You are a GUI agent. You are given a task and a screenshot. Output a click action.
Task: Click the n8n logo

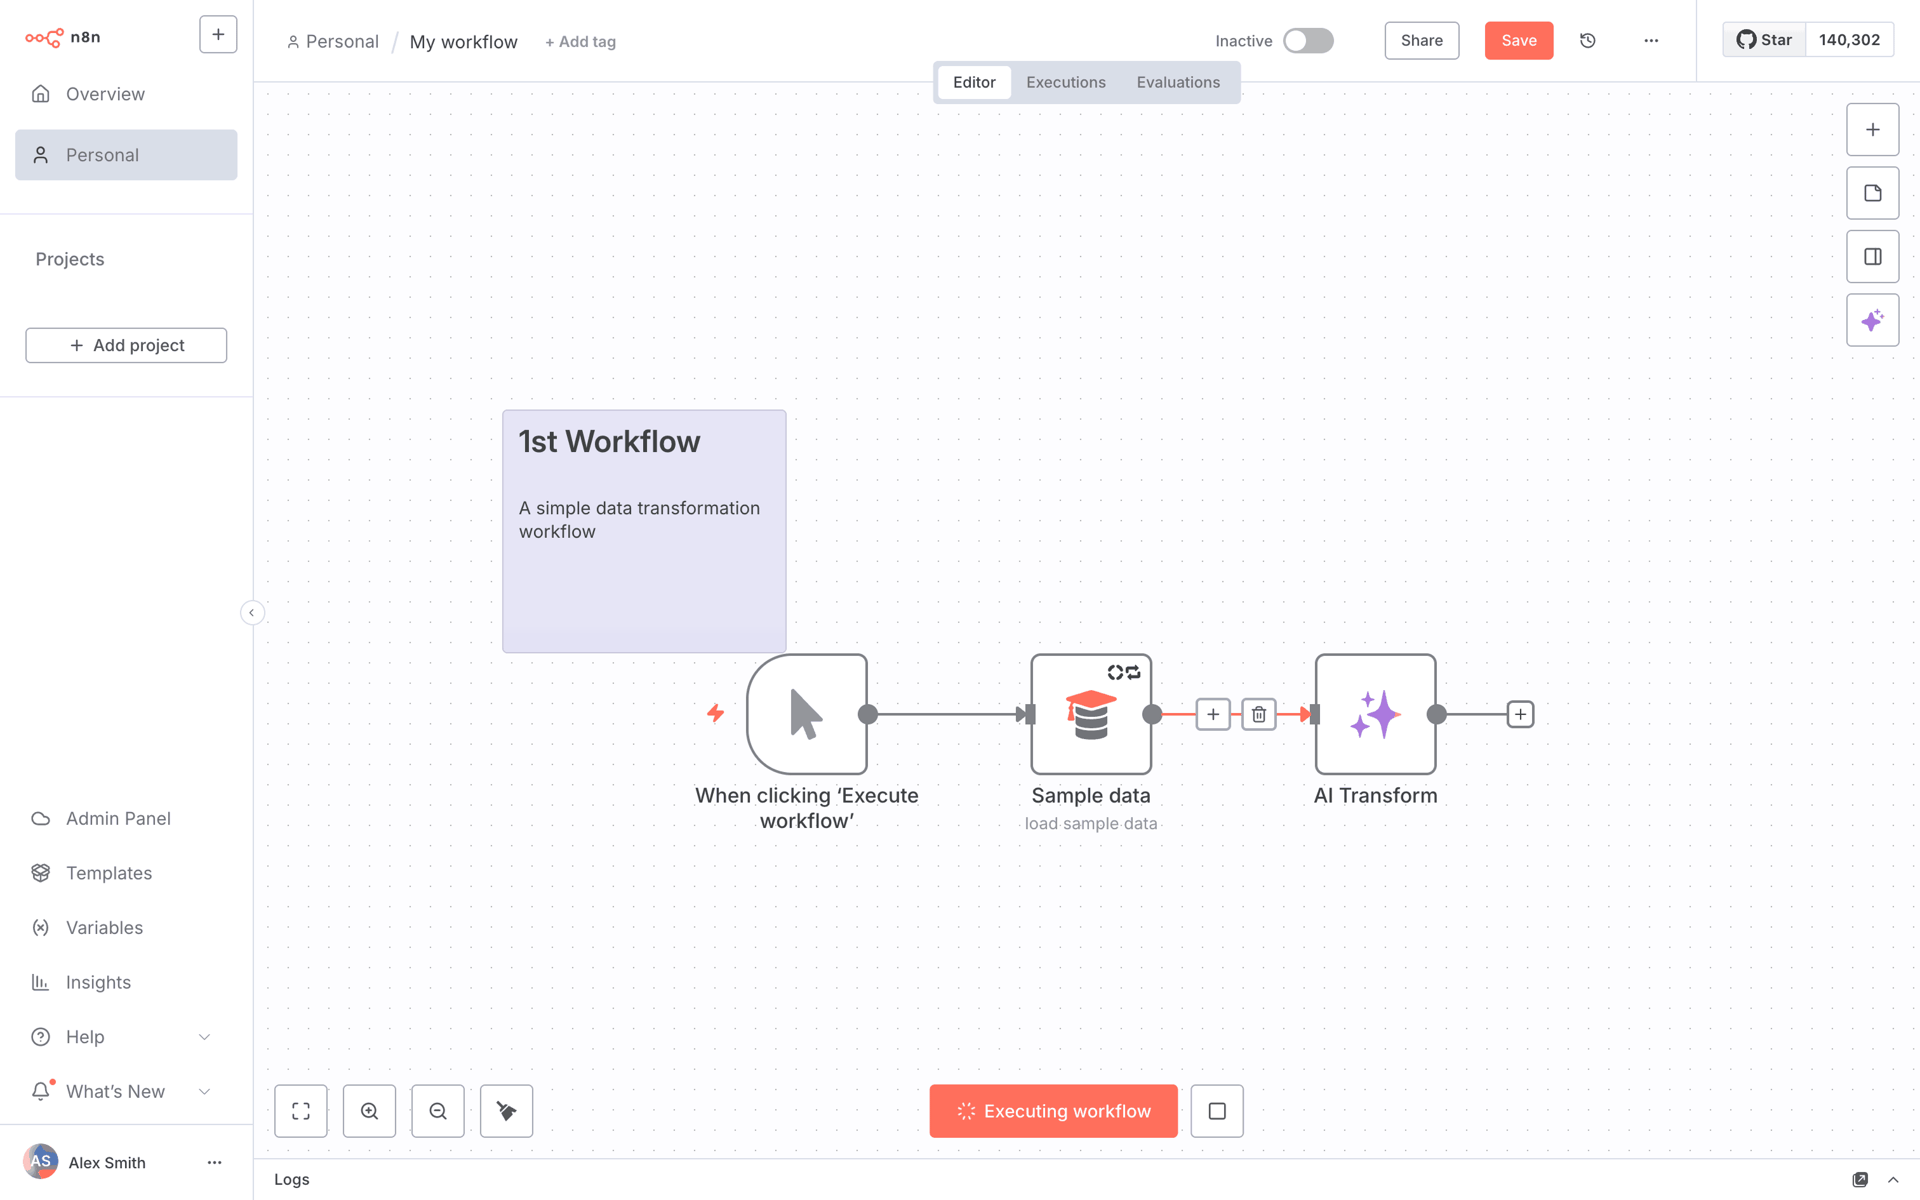tap(62, 37)
